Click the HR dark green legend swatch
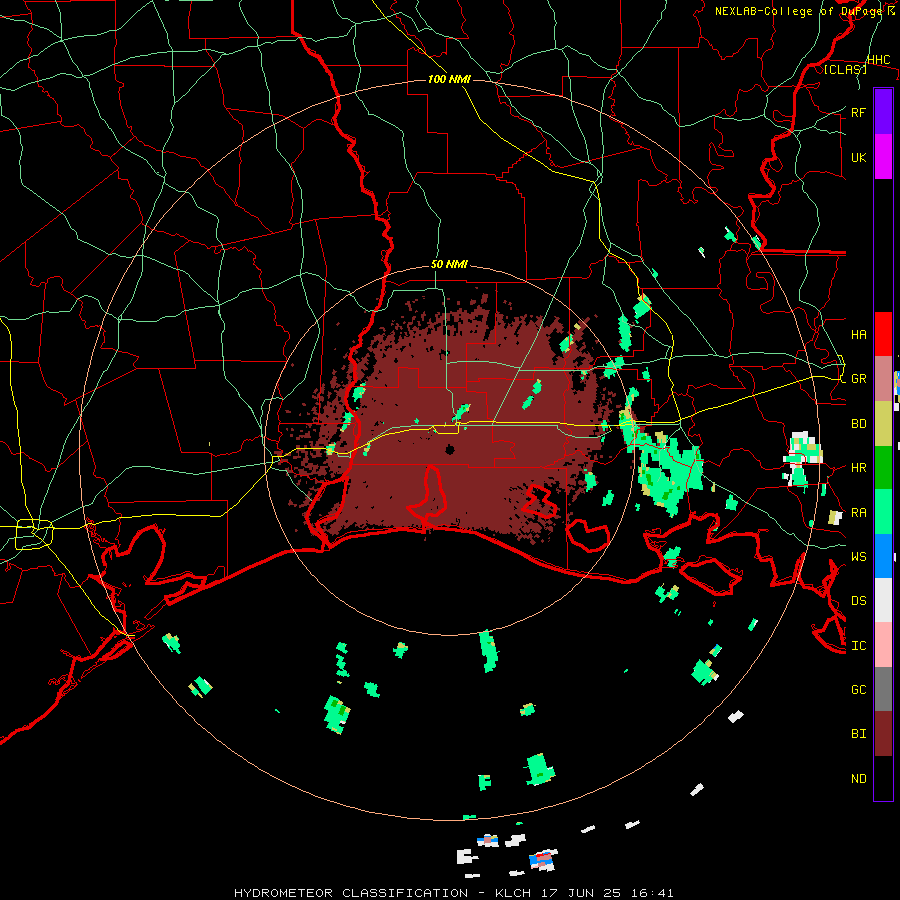Screen dimensions: 900x900 (x=883, y=468)
